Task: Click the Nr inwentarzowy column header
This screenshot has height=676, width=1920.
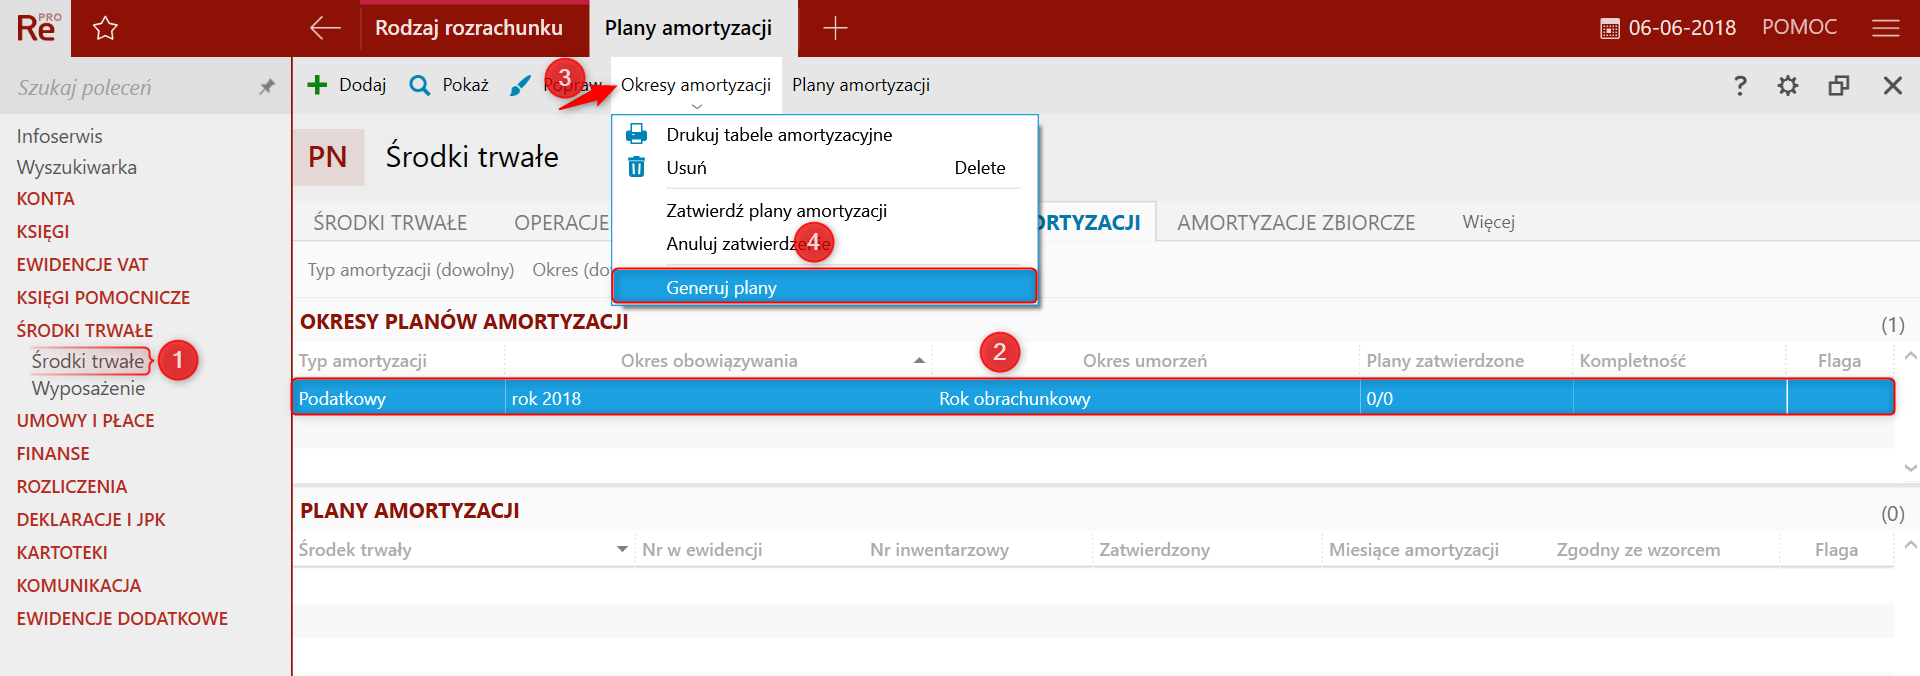Action: pyautogui.click(x=939, y=550)
